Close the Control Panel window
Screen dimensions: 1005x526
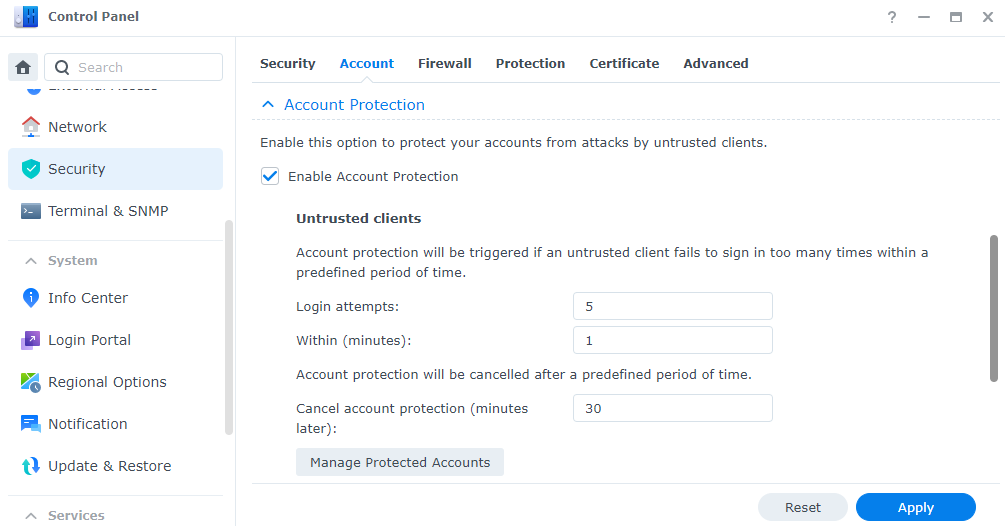[988, 17]
